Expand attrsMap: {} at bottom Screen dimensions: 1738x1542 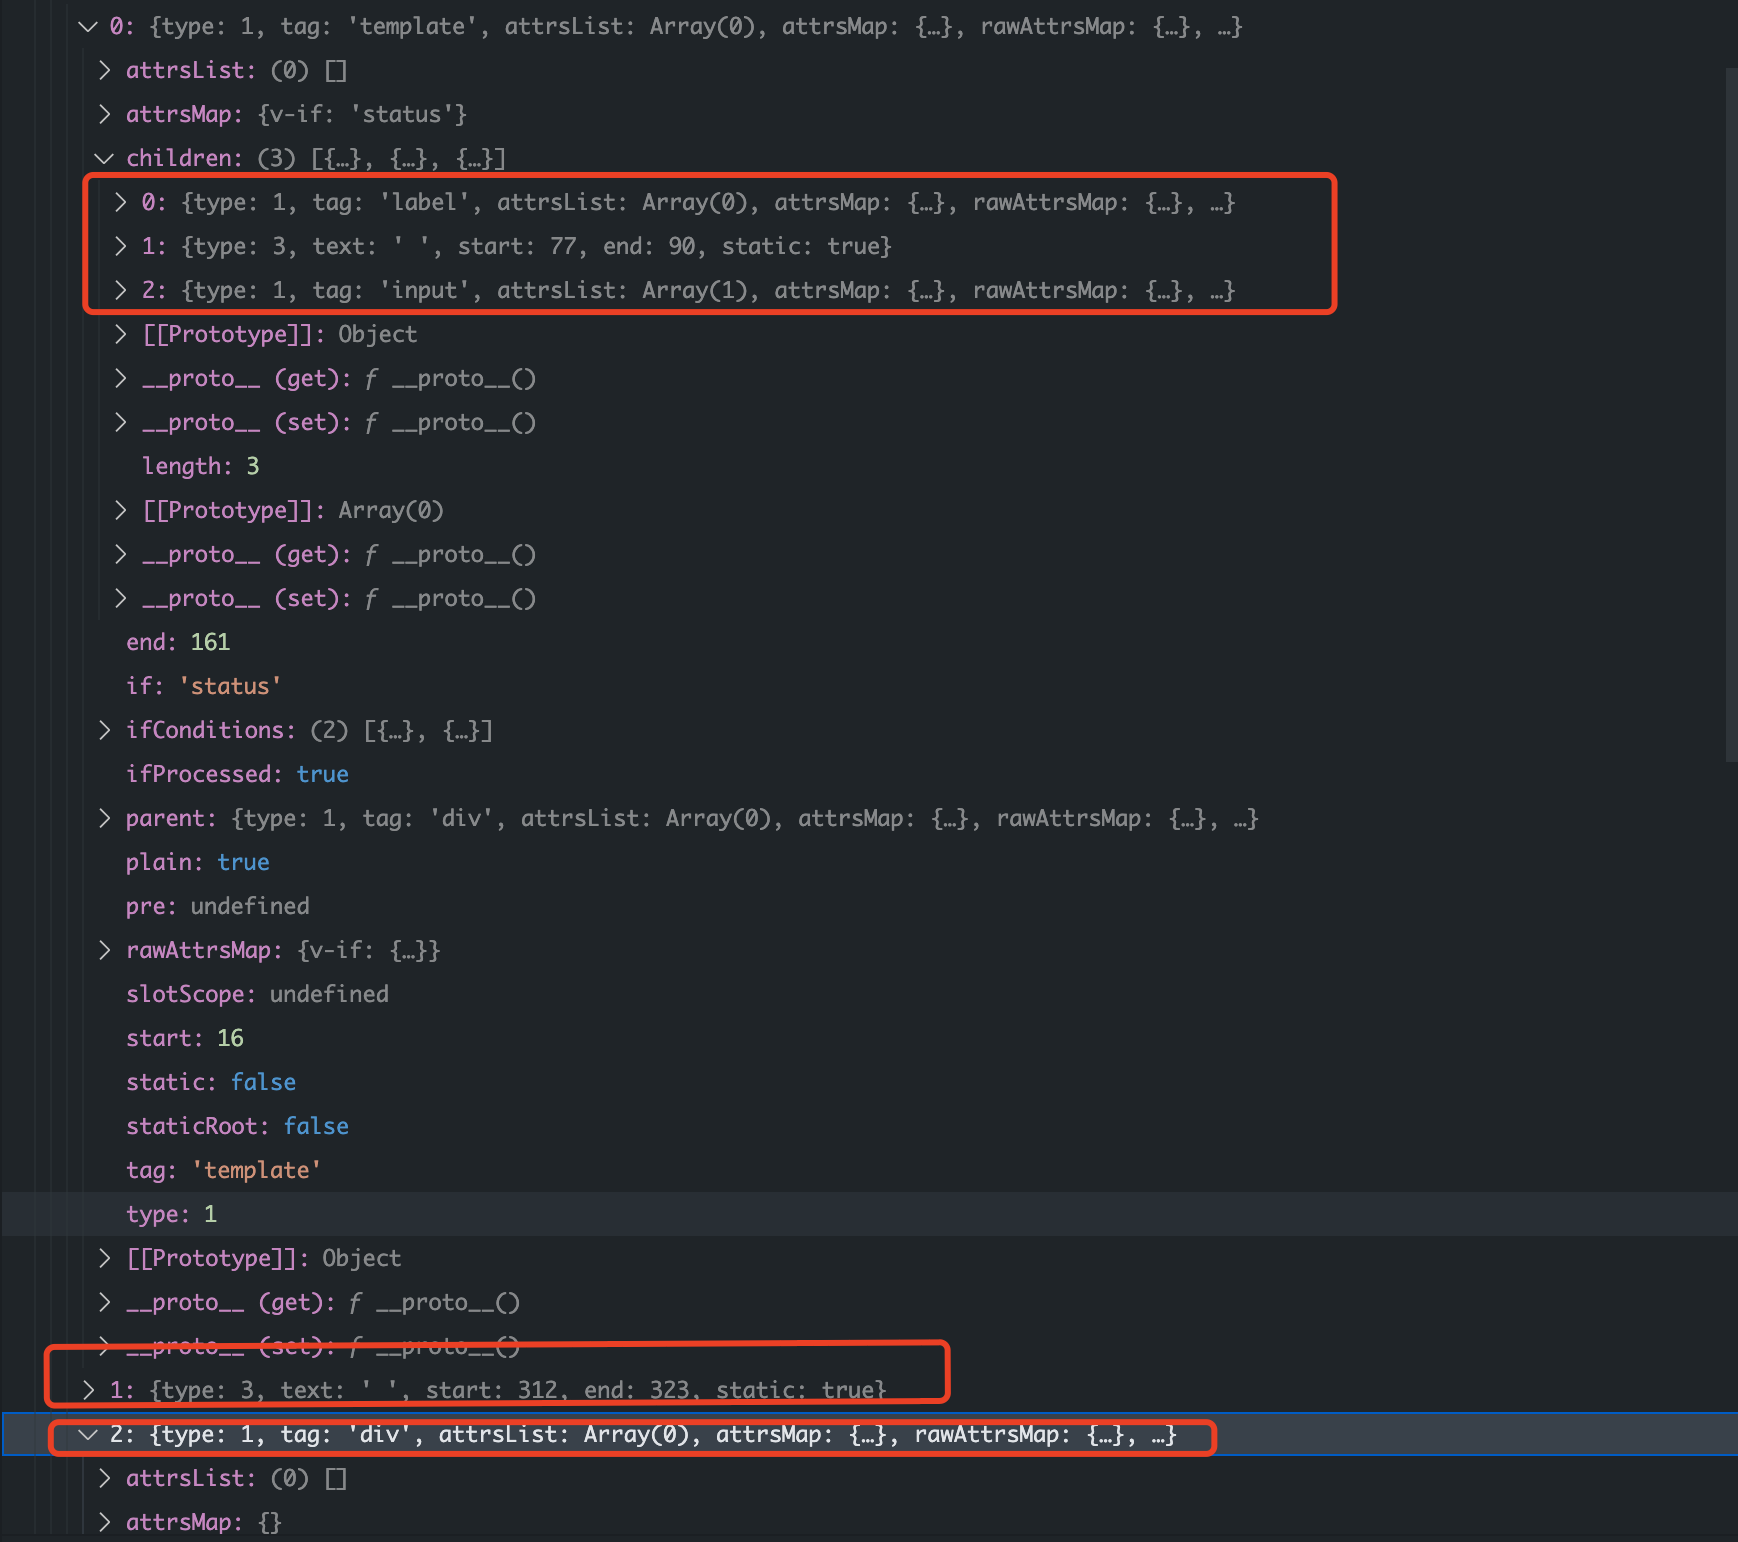tap(104, 1523)
